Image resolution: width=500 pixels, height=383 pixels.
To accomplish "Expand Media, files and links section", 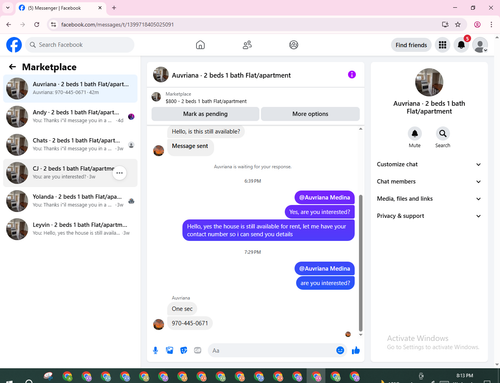I will tap(429, 199).
